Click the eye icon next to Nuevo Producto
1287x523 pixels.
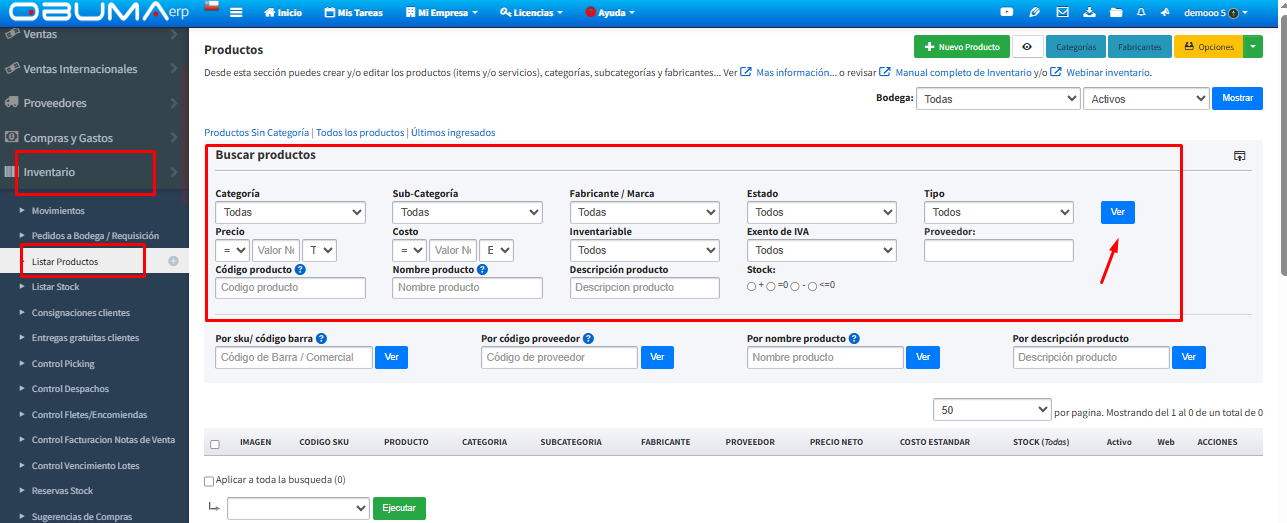pyautogui.click(x=1027, y=47)
